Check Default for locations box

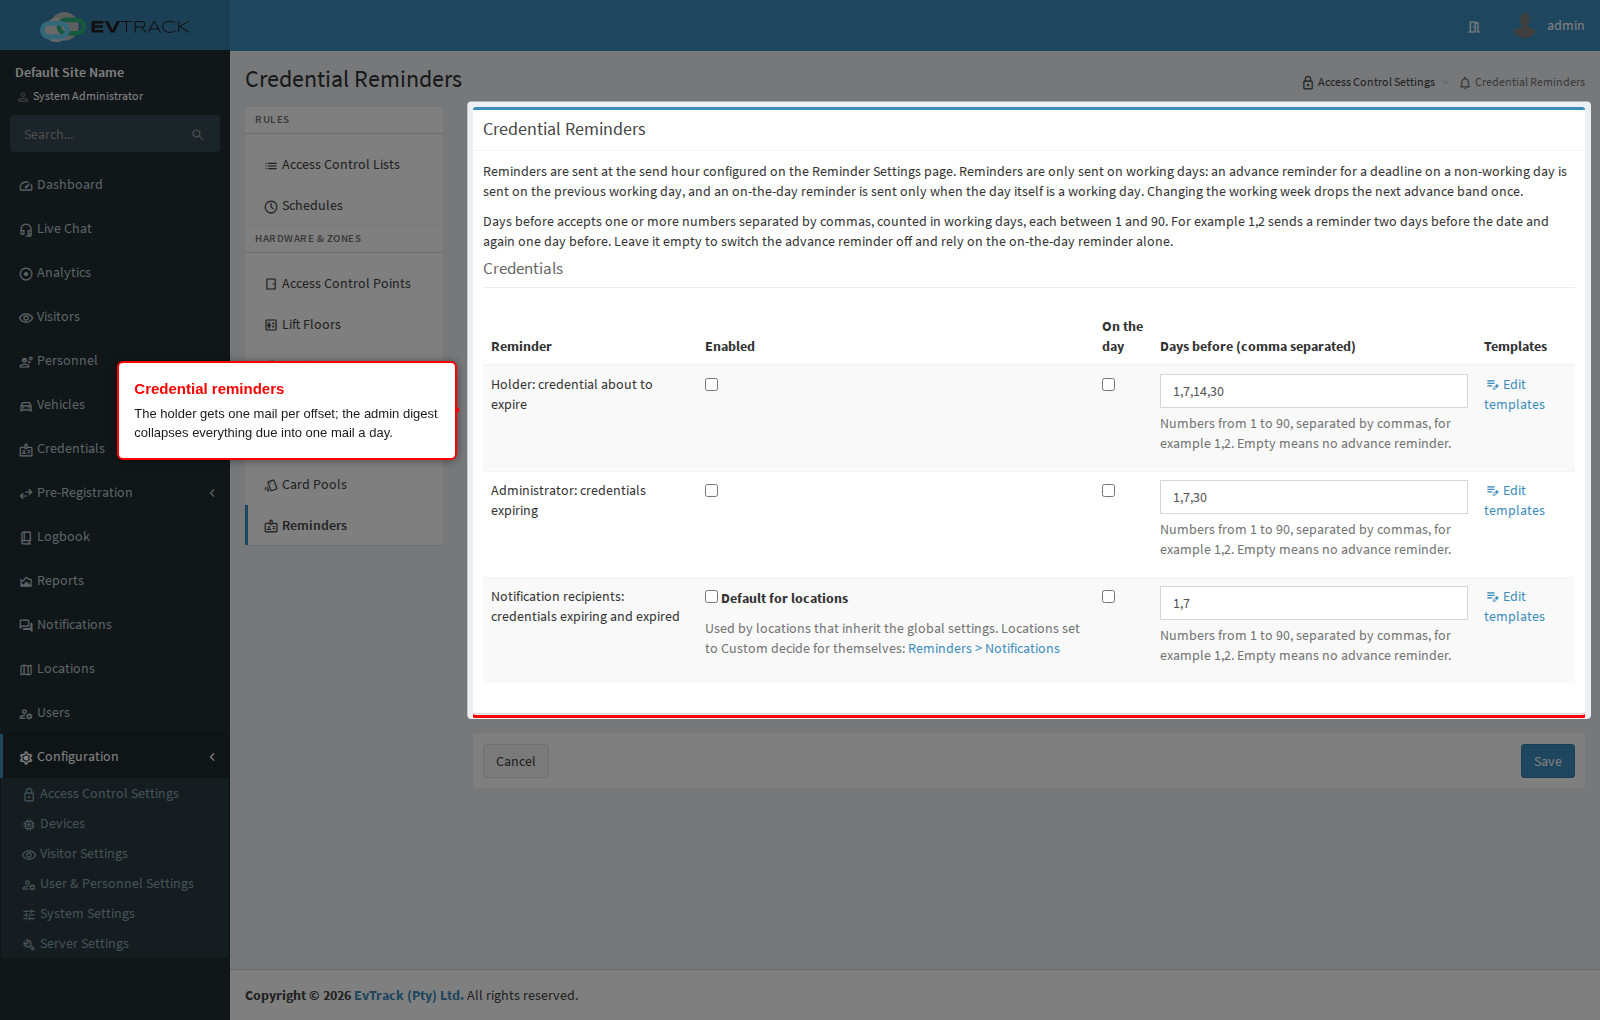(712, 597)
